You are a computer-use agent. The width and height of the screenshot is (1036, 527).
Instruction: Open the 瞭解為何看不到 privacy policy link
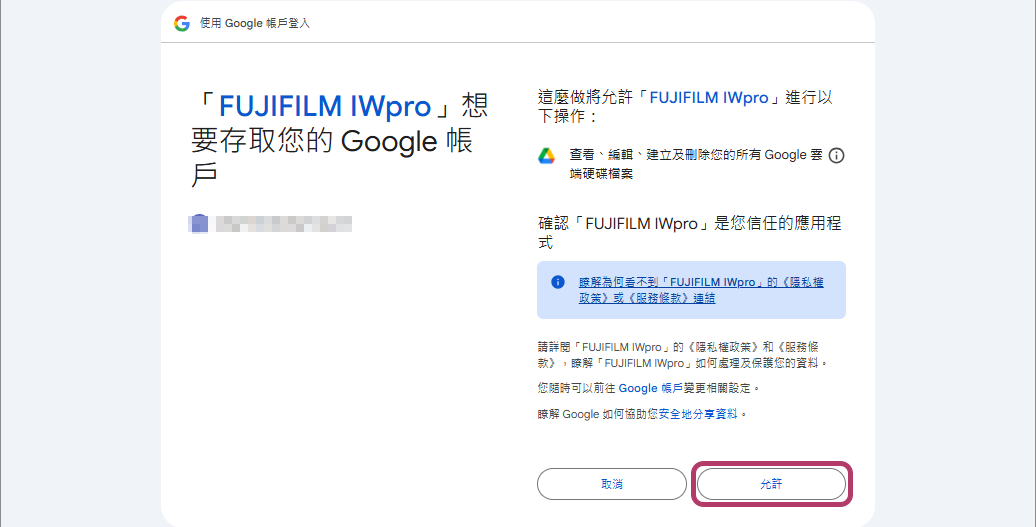[701, 290]
